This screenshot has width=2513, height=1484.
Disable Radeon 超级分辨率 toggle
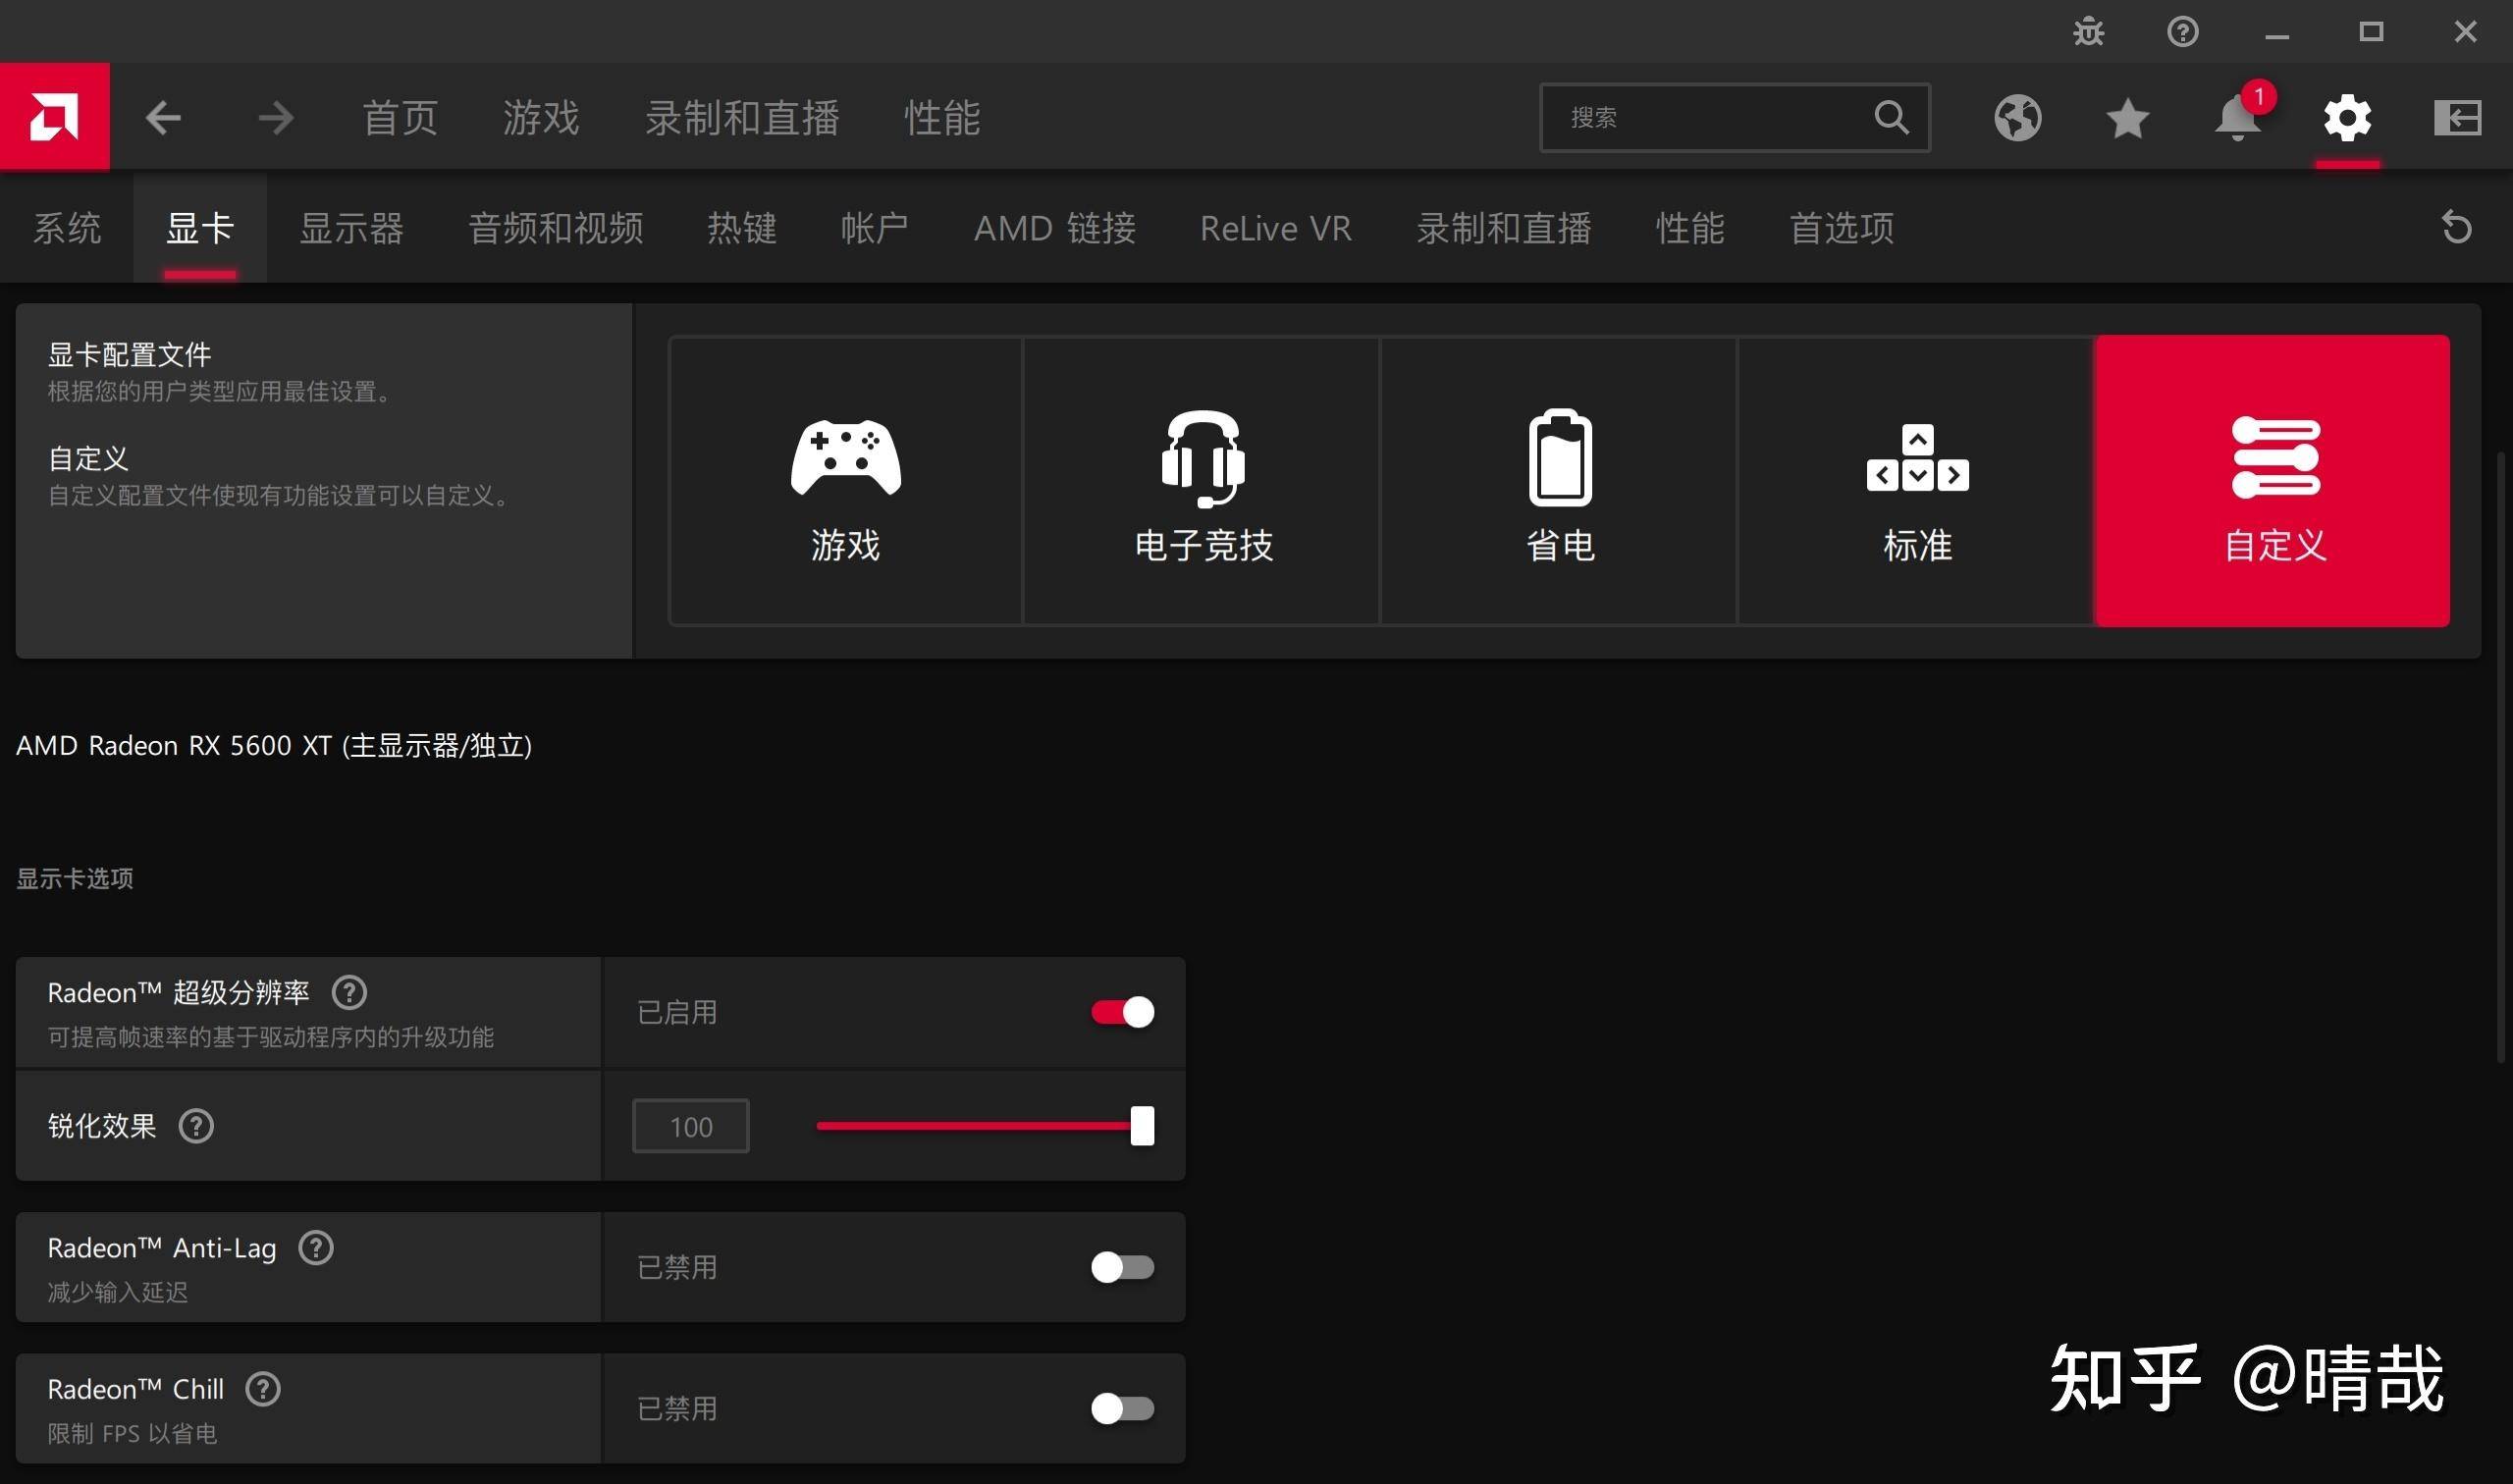(x=1122, y=1012)
